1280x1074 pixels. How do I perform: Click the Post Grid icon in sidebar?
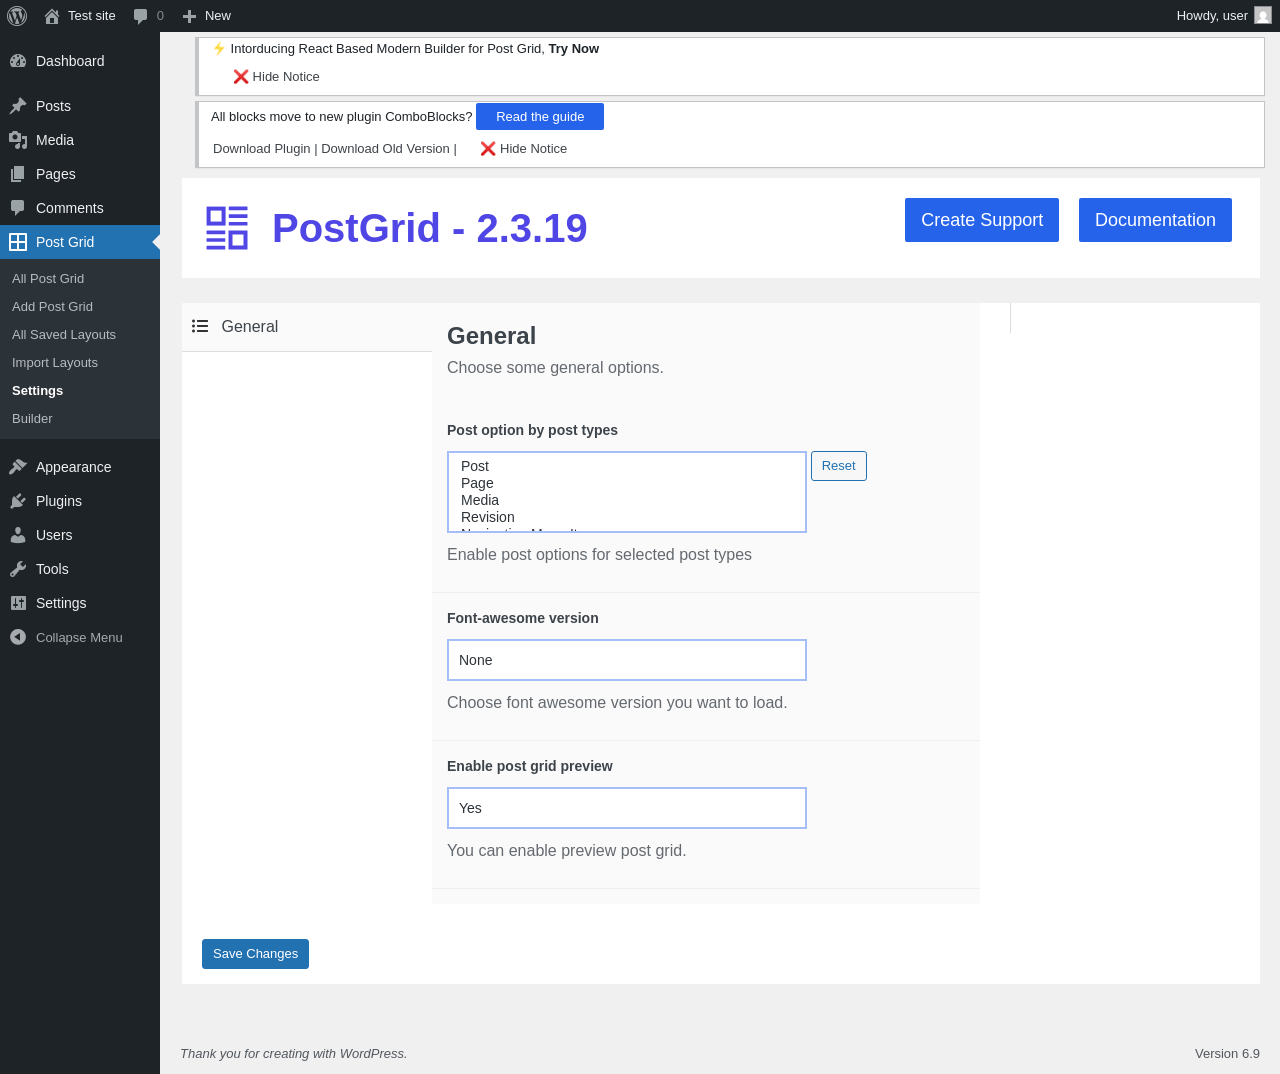click(18, 242)
